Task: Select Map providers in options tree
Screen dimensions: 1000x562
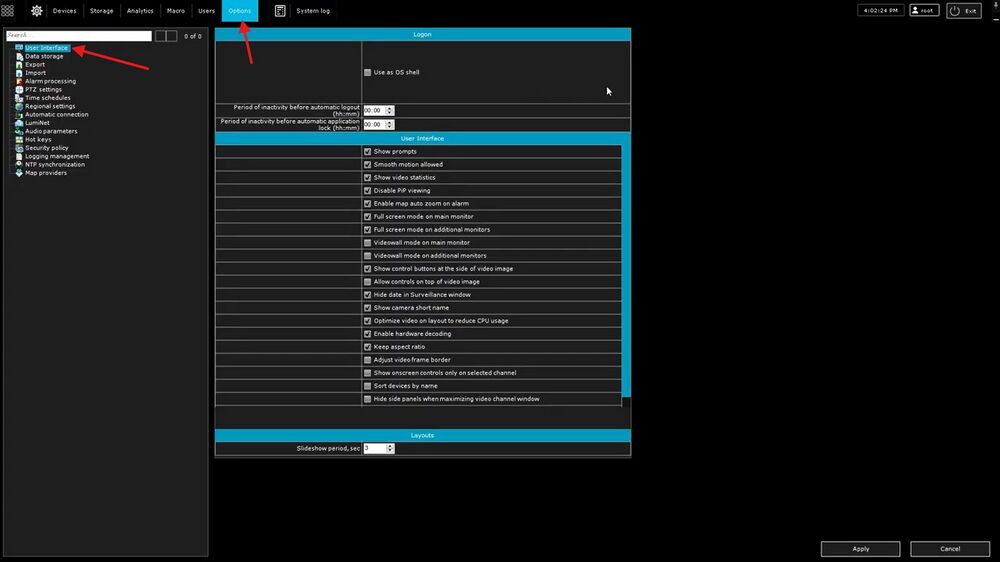Action: (x=46, y=172)
